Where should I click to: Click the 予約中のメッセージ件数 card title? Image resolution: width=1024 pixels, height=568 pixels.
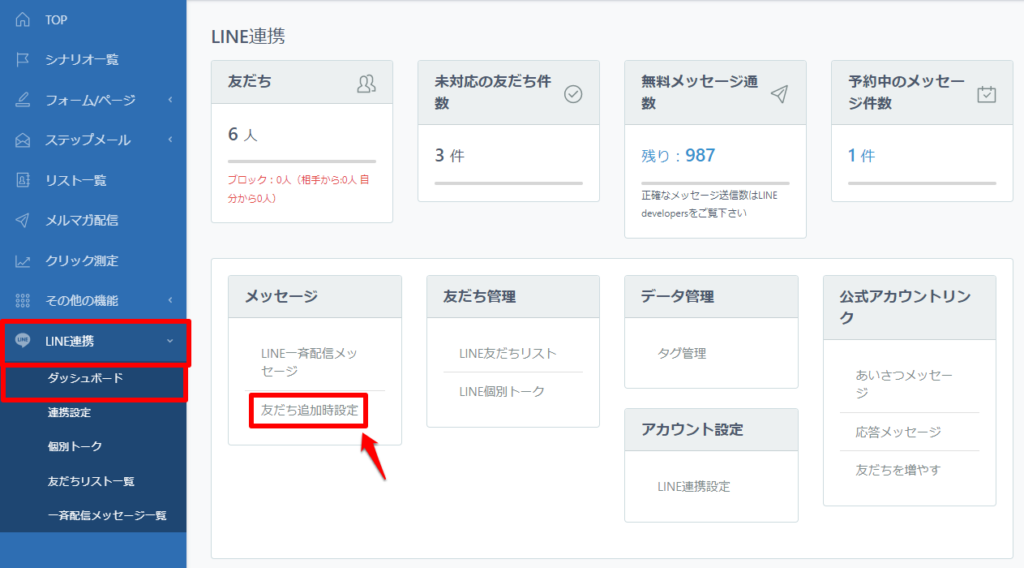[x=906, y=92]
